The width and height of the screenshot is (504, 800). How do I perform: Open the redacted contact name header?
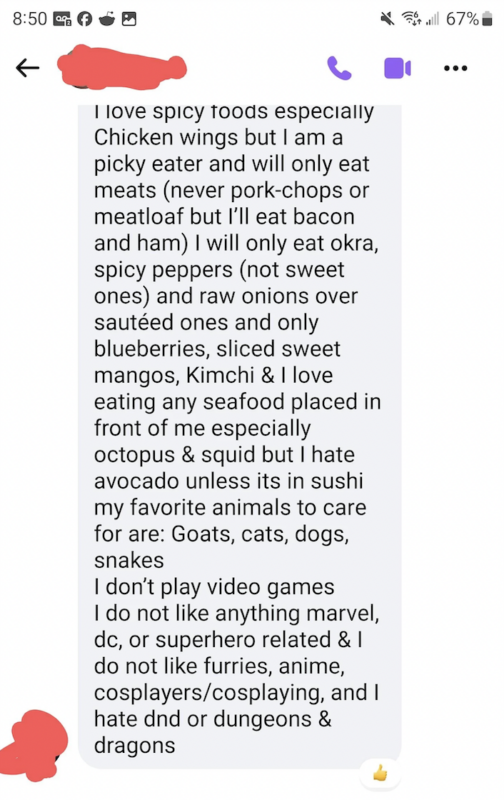(x=121, y=67)
